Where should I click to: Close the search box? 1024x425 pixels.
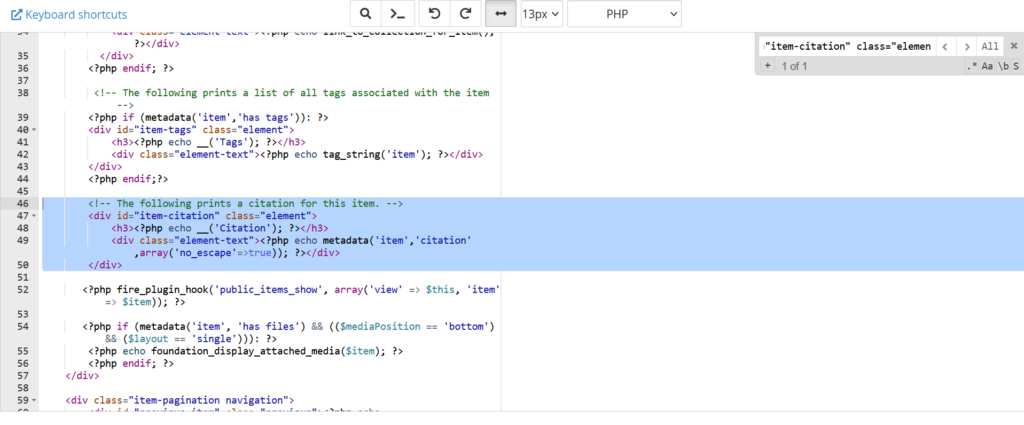click(x=1014, y=46)
